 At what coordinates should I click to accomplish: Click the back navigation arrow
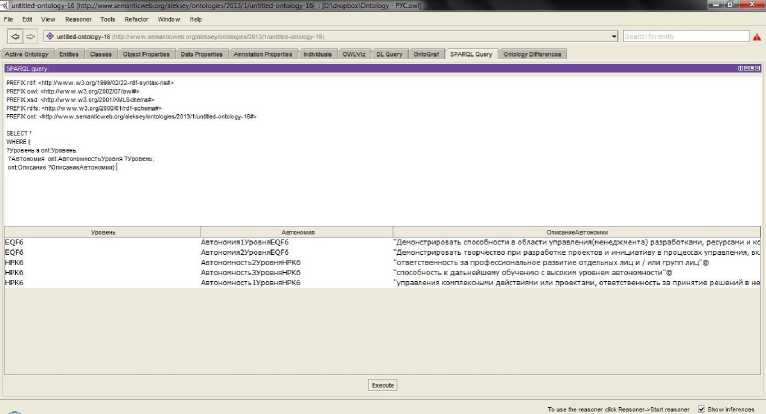tap(16, 37)
